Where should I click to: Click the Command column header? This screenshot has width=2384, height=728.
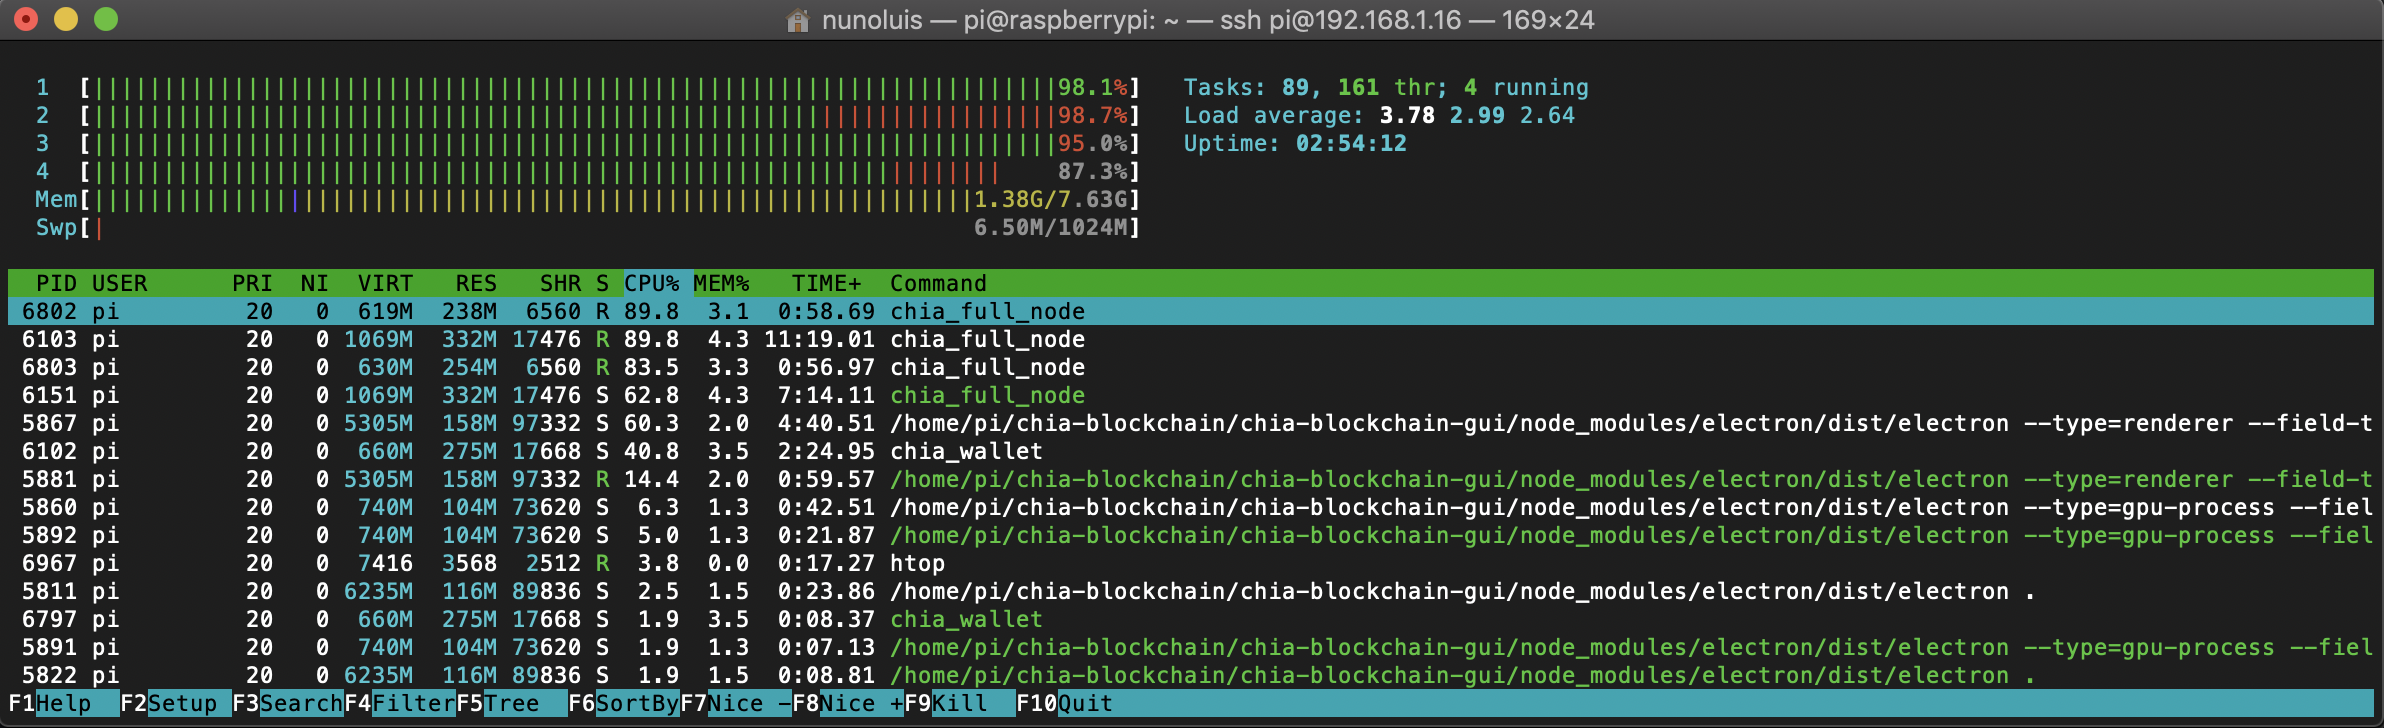(938, 283)
